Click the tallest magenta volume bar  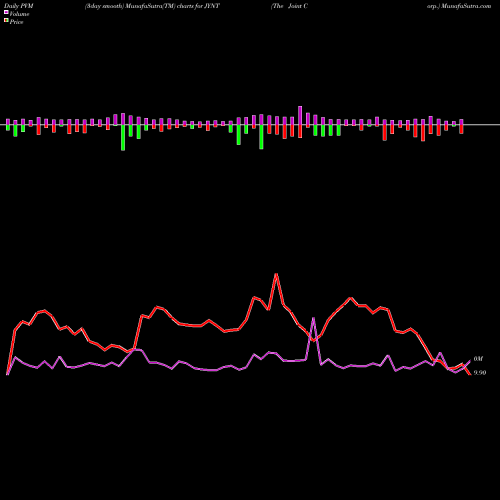pyautogui.click(x=300, y=116)
